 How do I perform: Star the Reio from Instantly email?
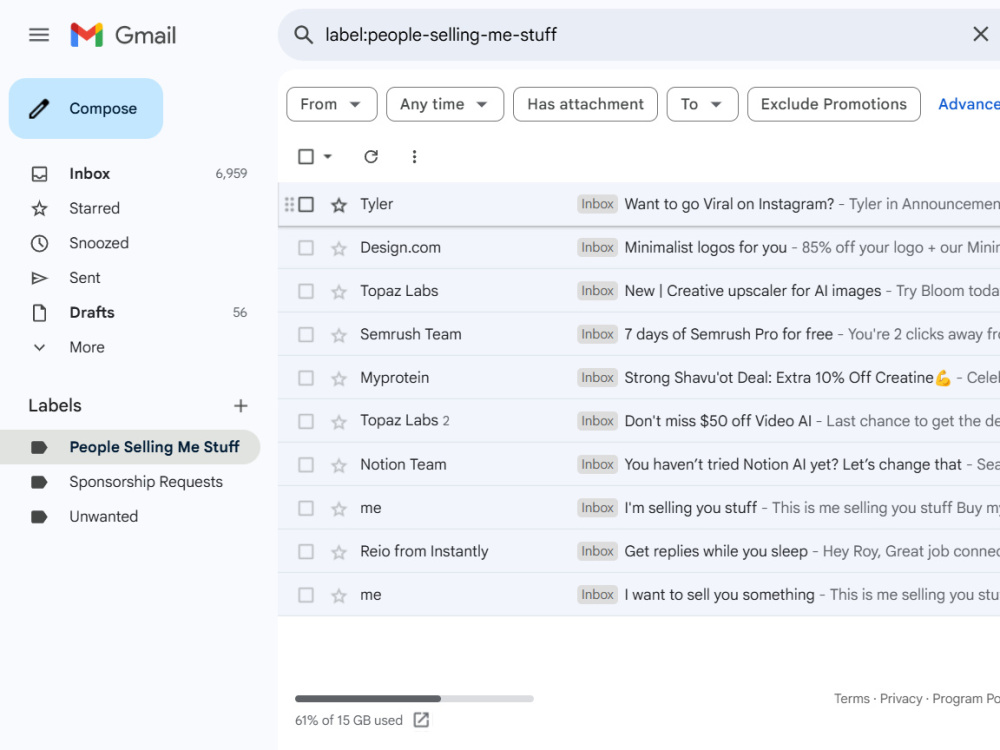(339, 552)
